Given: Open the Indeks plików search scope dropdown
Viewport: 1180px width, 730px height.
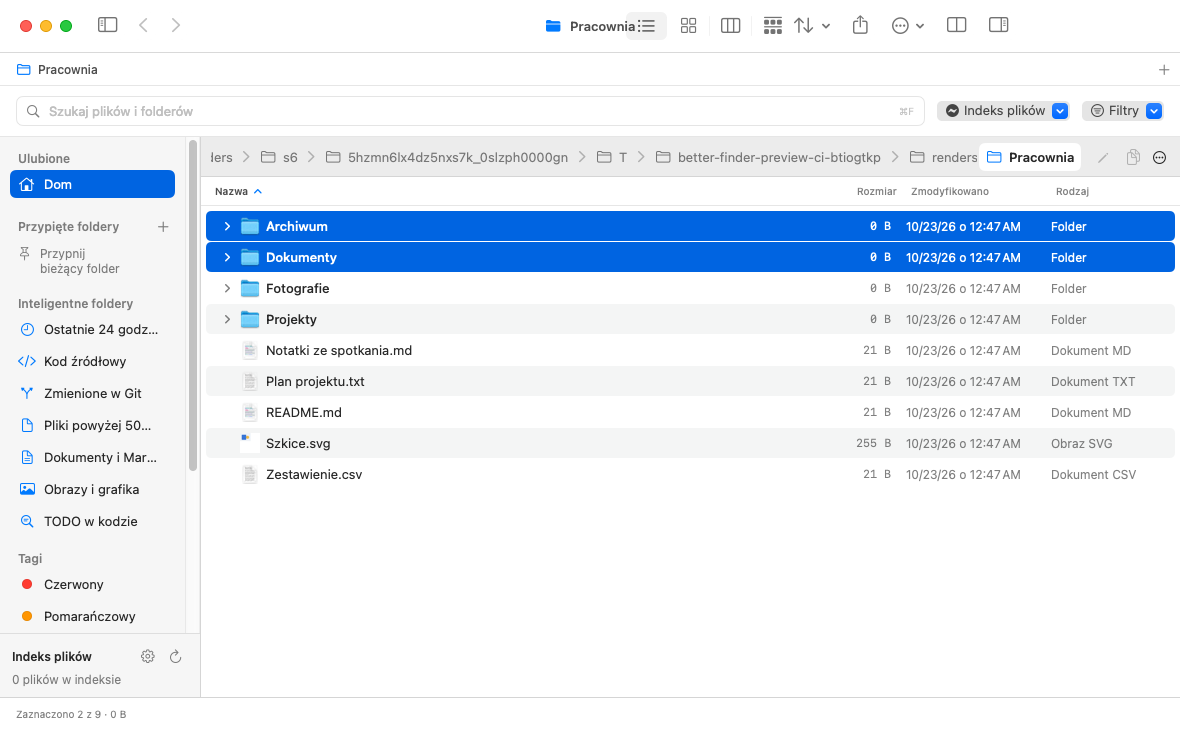Looking at the screenshot, I should click(1004, 111).
